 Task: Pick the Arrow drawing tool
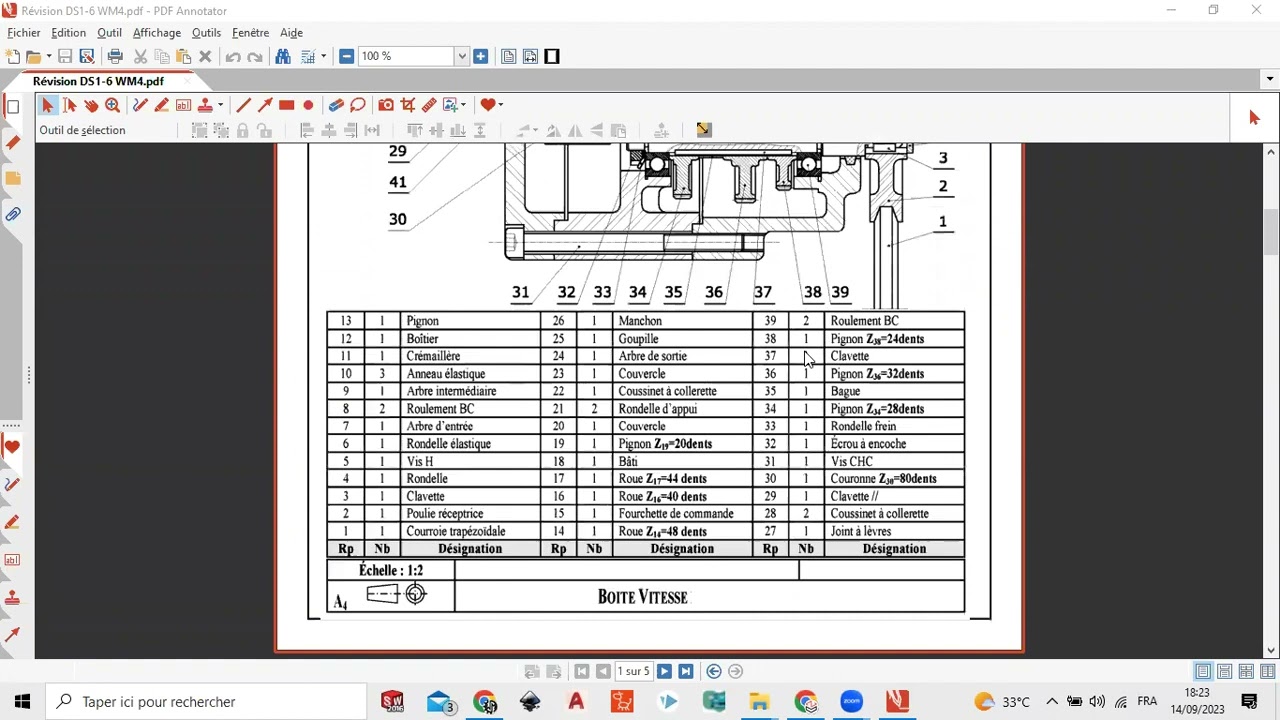[x=265, y=105]
